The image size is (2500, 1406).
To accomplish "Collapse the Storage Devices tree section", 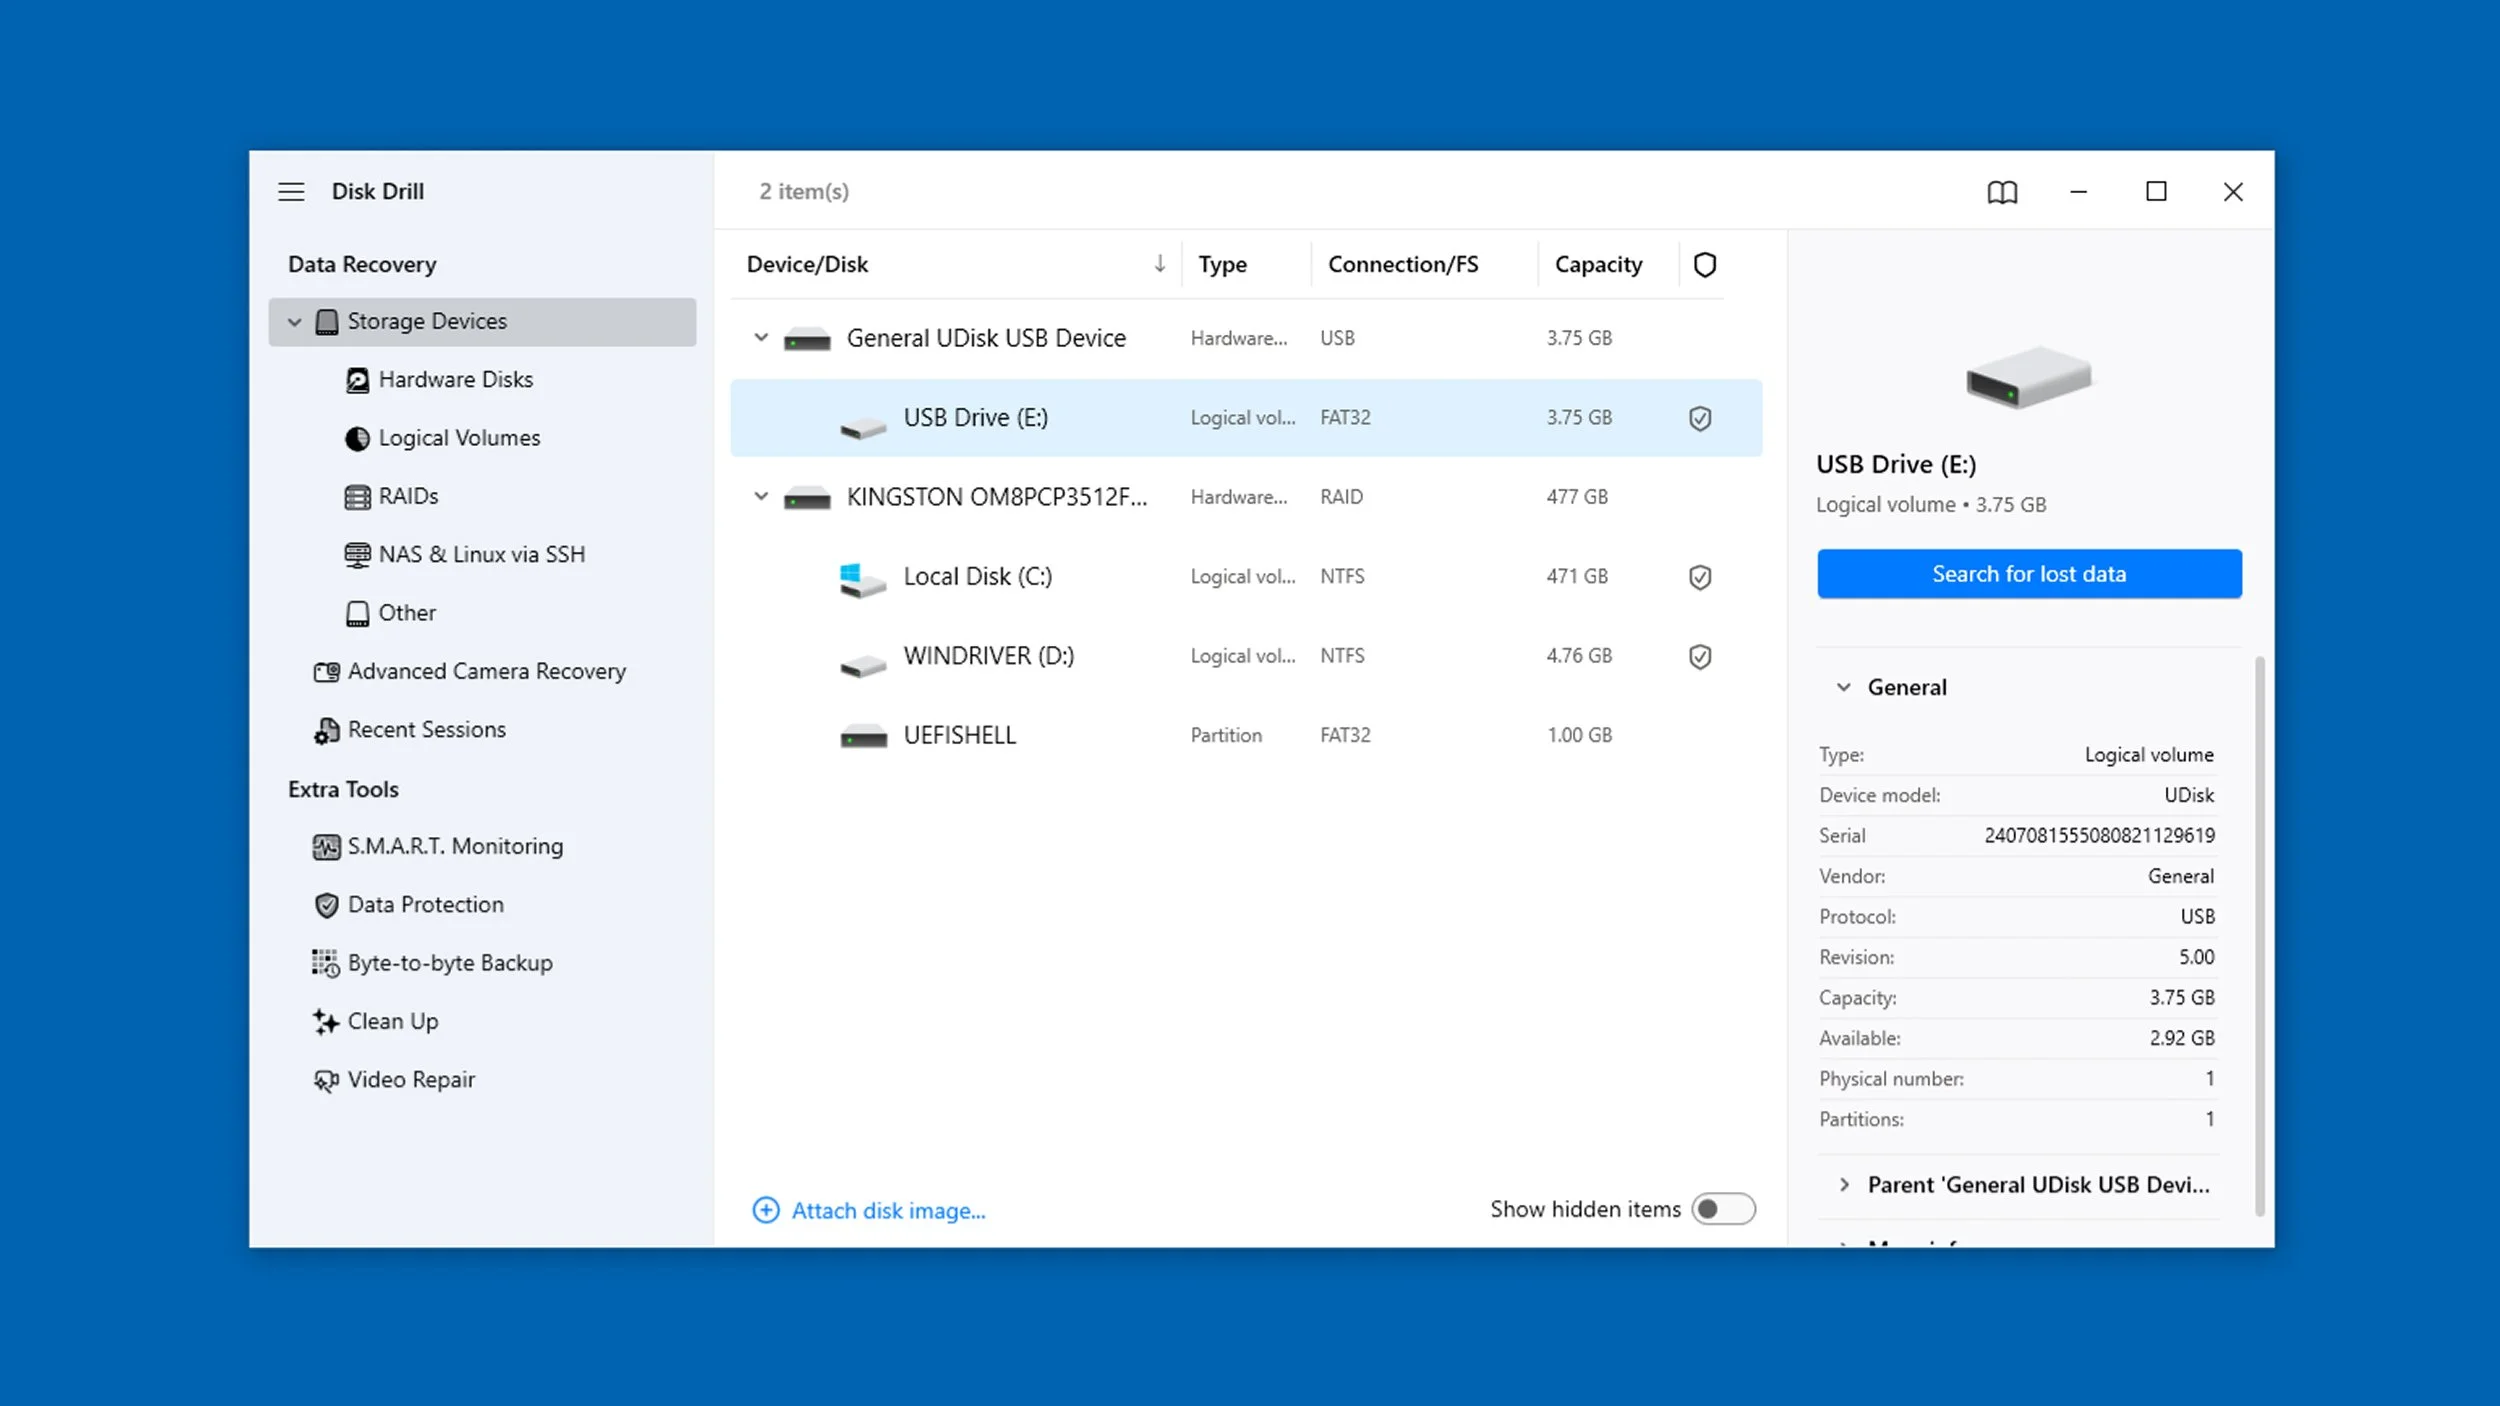I will click(294, 322).
